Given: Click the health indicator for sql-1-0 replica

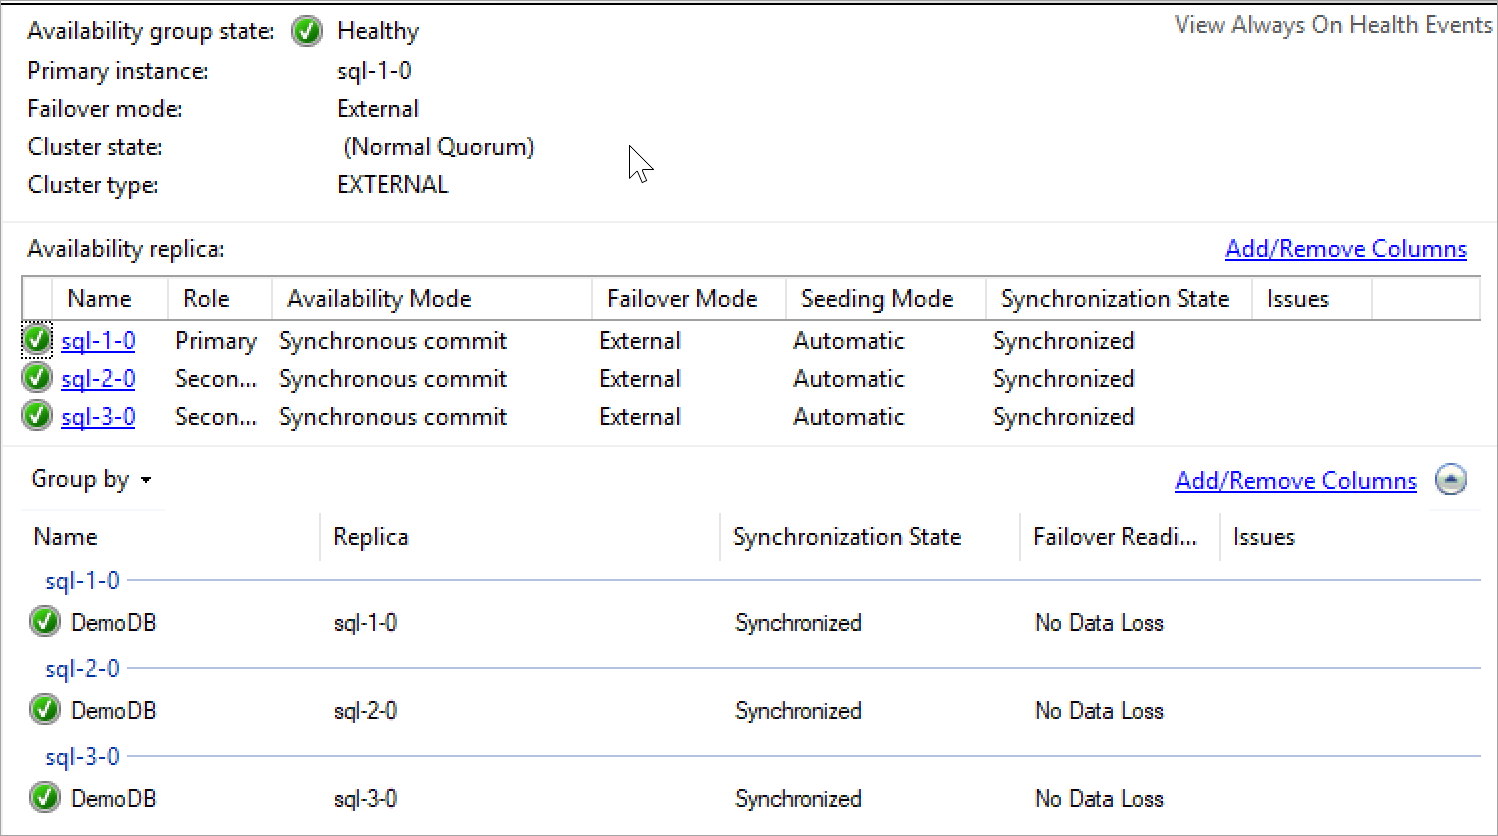Looking at the screenshot, I should pos(37,340).
